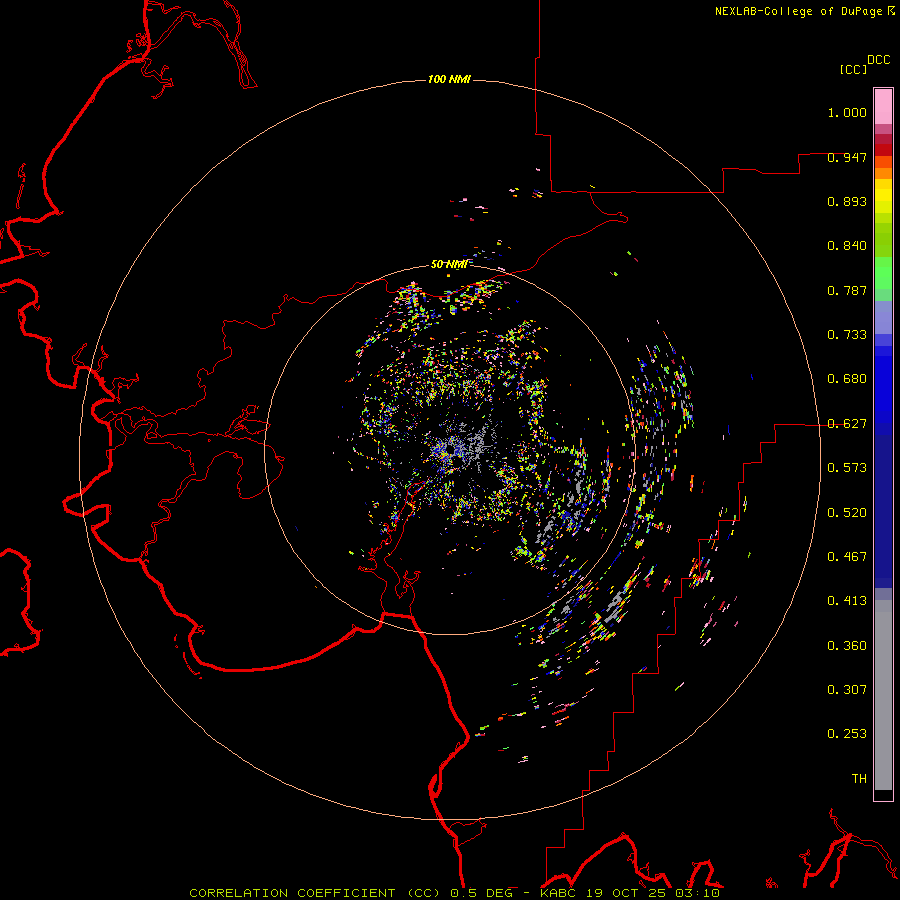900x900 pixels.
Task: Click the 1.000 scale value
Action: point(847,112)
